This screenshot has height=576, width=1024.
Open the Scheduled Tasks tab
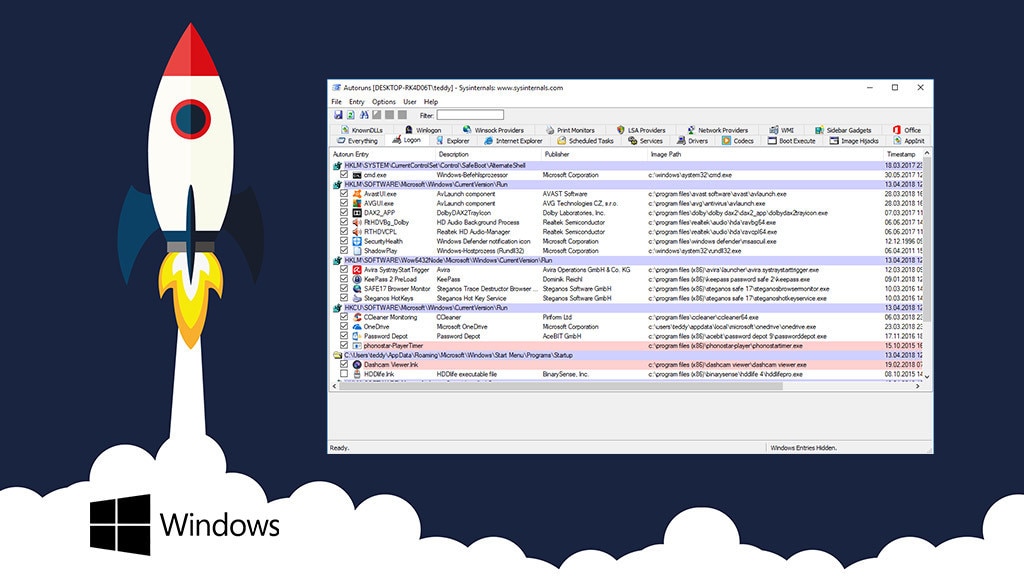[590, 141]
